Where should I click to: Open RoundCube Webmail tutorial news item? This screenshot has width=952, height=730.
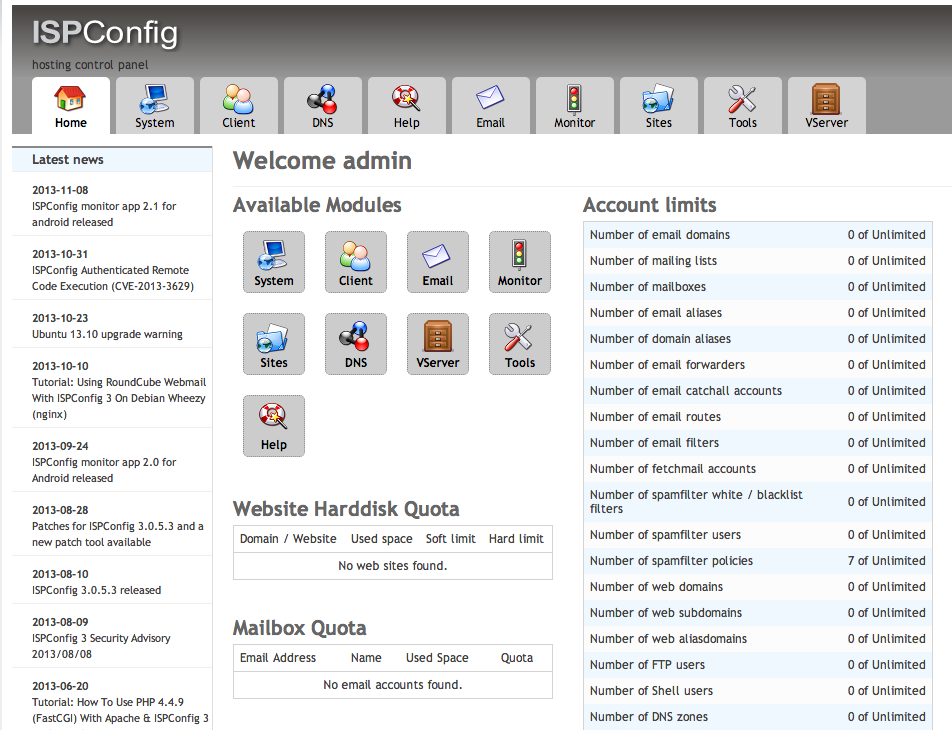click(119, 398)
